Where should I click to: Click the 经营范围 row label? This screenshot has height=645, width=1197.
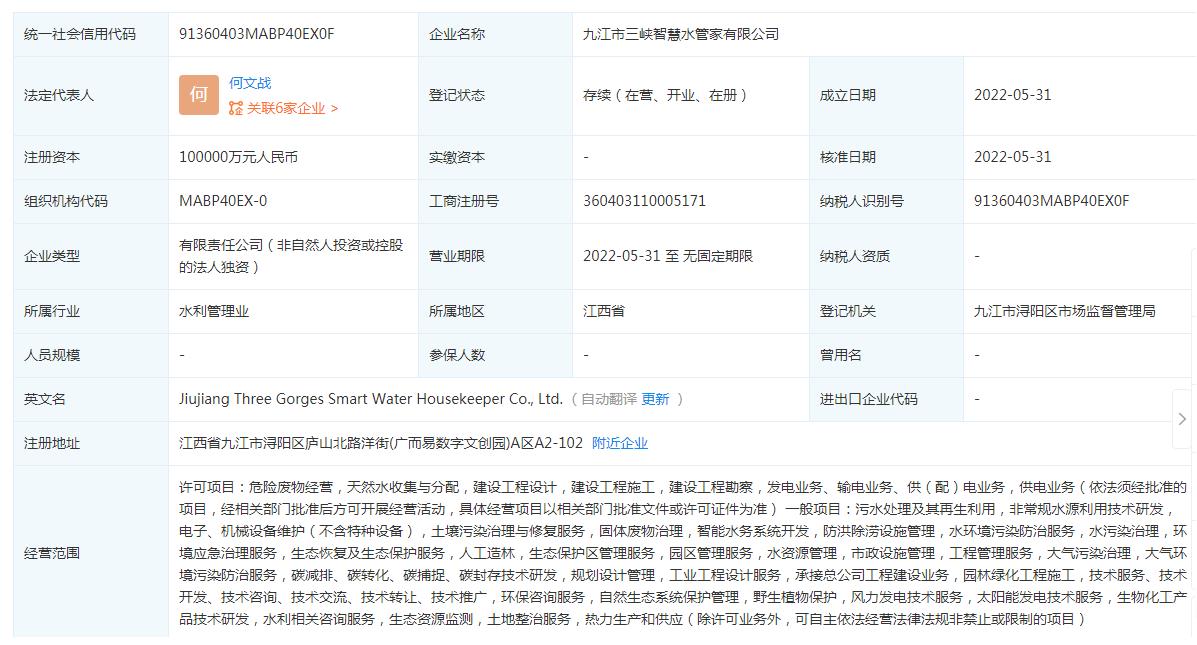pyautogui.click(x=52, y=553)
